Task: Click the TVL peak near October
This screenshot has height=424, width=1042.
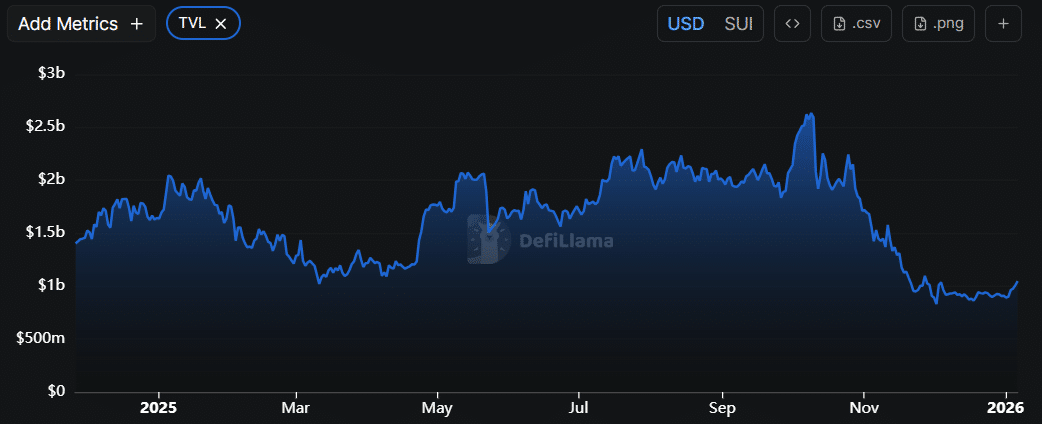Action: pyautogui.click(x=810, y=114)
